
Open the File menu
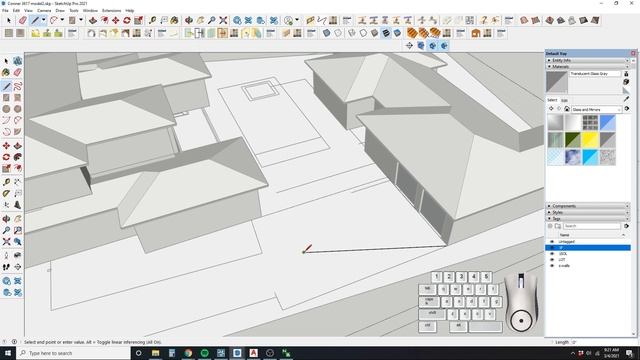[5, 10]
